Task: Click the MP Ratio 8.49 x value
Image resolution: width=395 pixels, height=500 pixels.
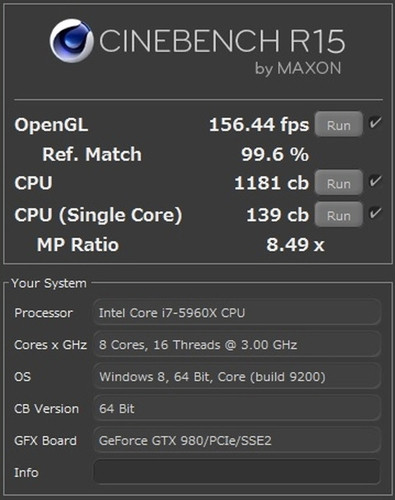Action: [295, 245]
